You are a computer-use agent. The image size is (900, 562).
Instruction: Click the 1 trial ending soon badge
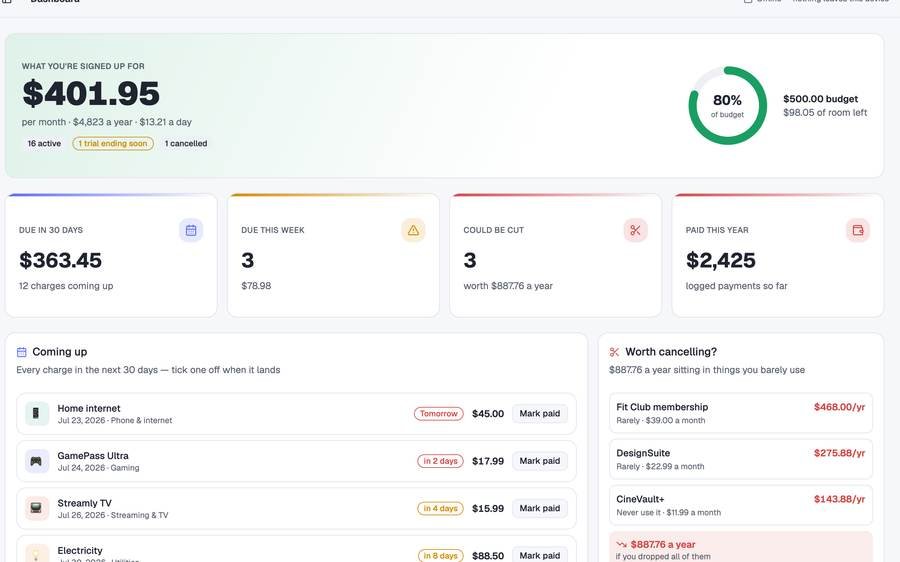(x=113, y=144)
